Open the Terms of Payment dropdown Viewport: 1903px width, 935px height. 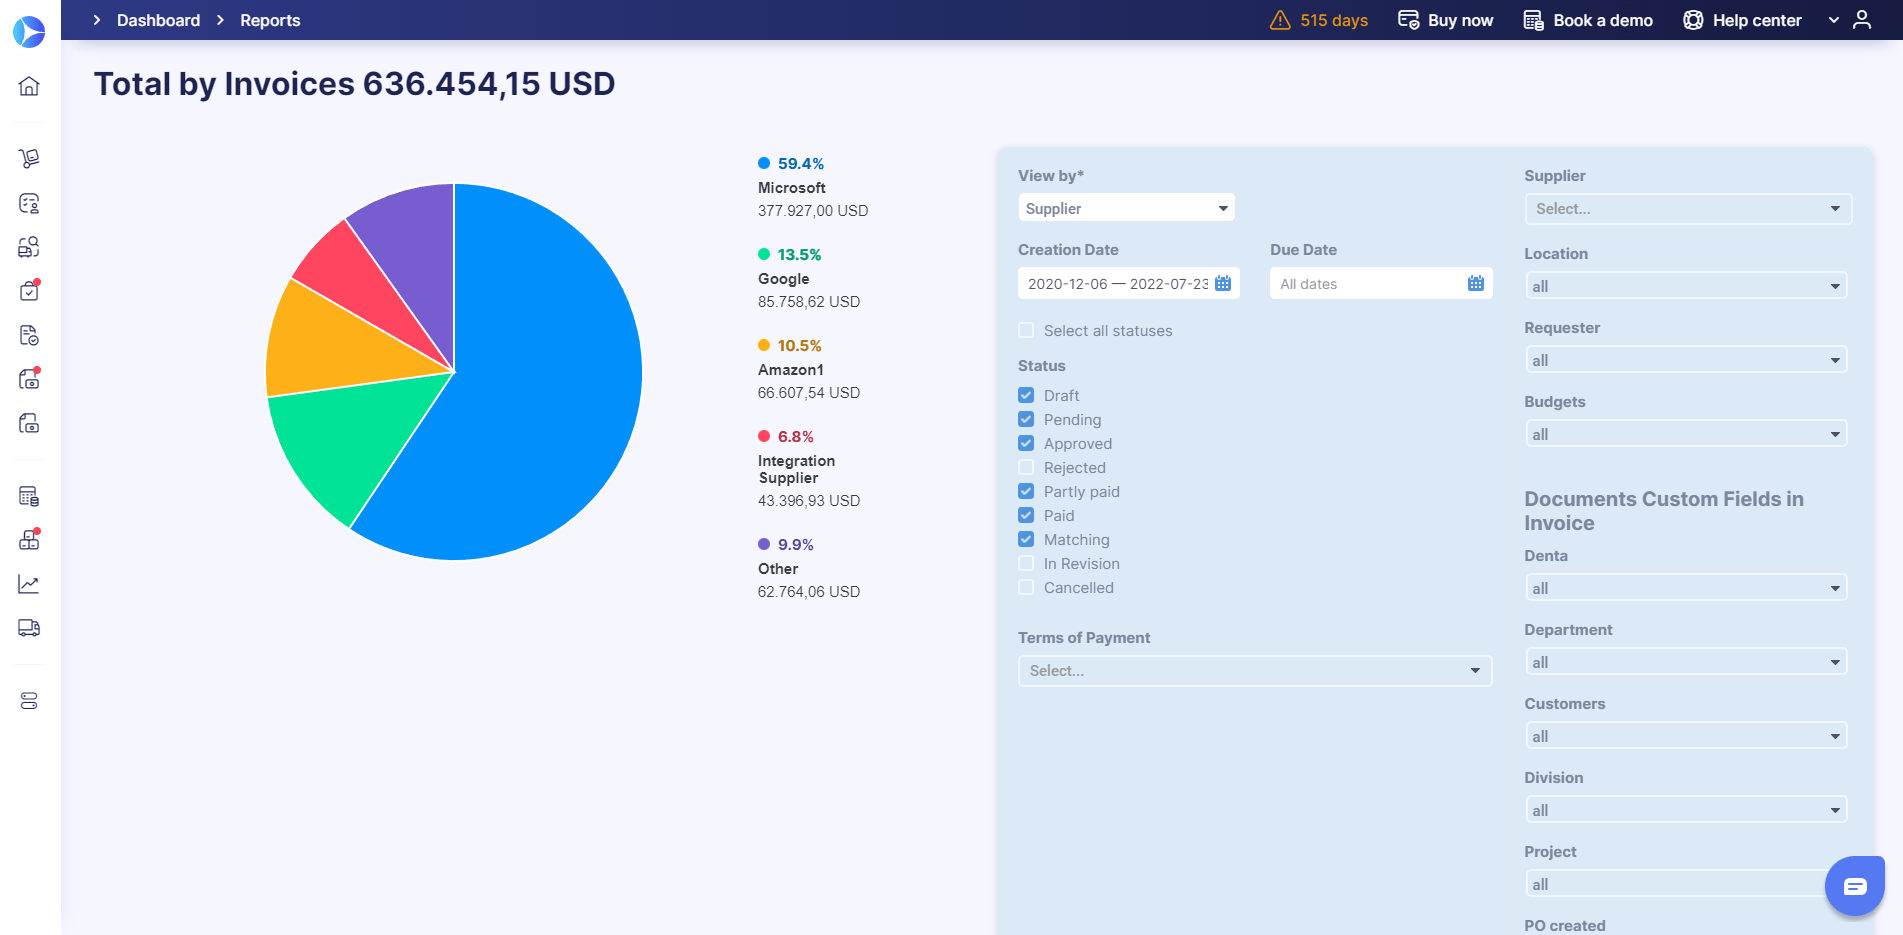1255,671
